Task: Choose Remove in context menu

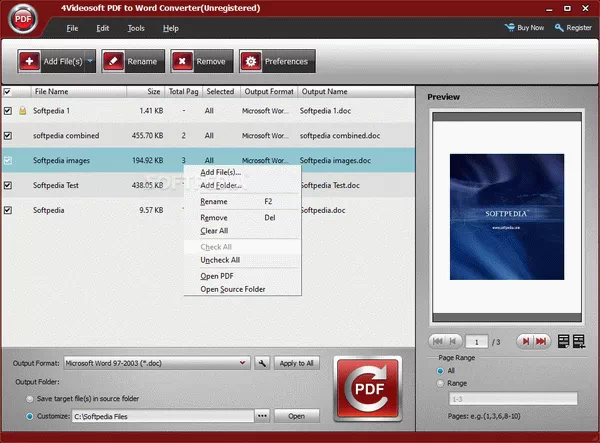Action: [242, 218]
